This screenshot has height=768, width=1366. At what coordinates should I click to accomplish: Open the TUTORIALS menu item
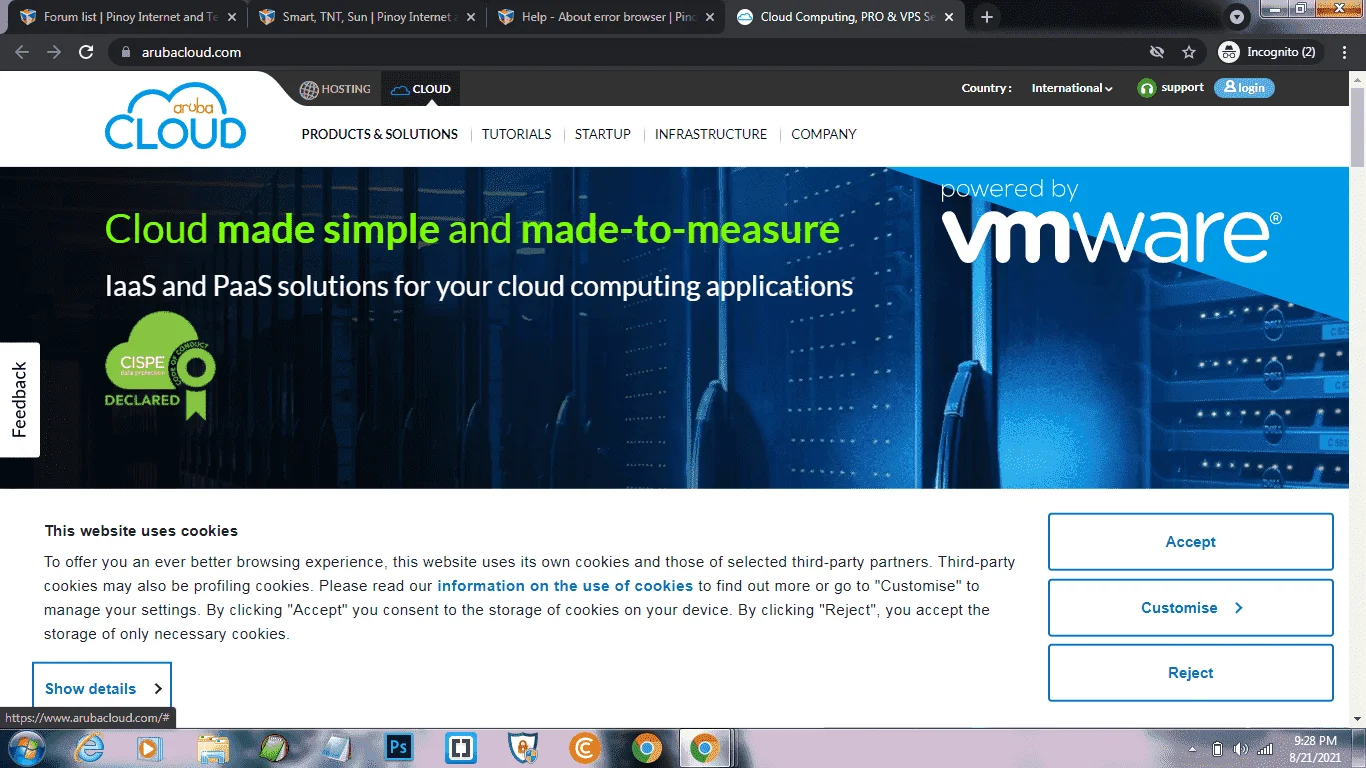click(516, 134)
